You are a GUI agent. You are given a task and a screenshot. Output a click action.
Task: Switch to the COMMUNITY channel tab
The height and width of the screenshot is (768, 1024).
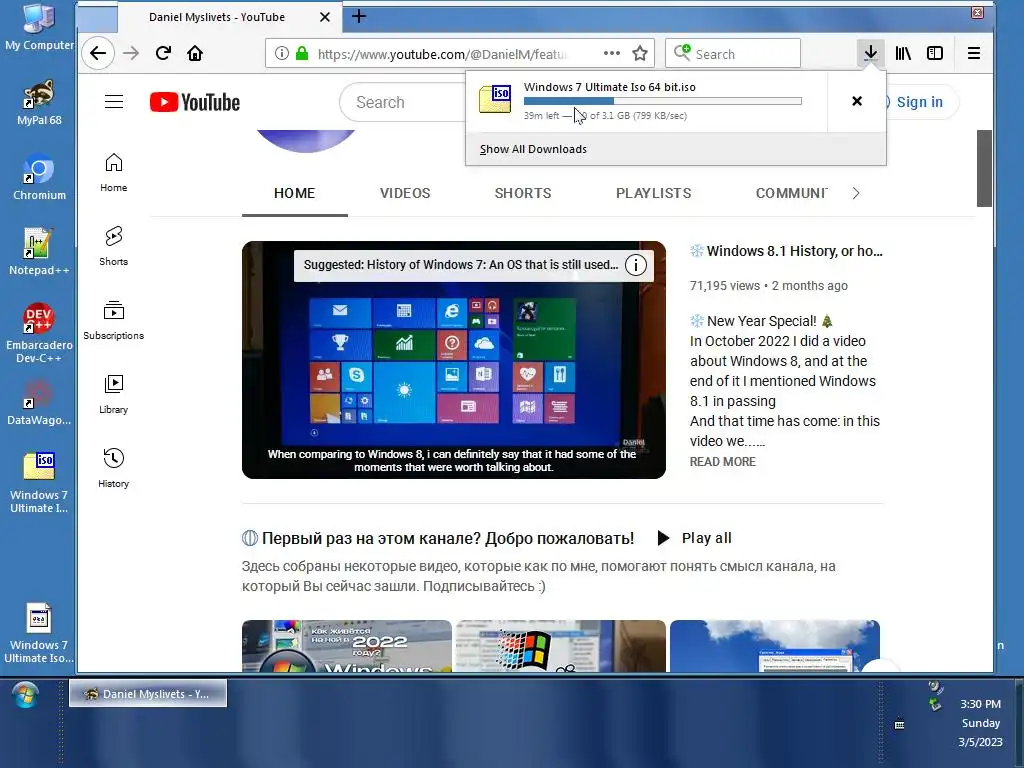[791, 193]
